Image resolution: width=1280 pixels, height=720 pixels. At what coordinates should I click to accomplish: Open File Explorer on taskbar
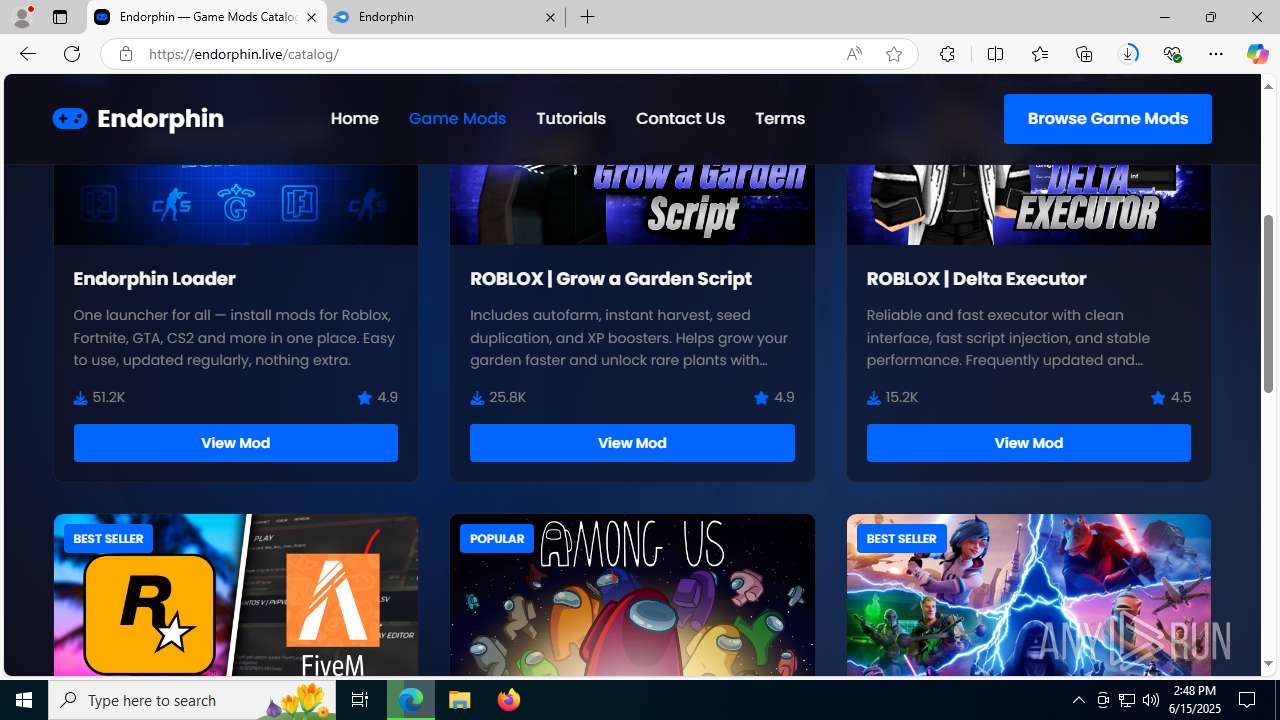pos(459,700)
